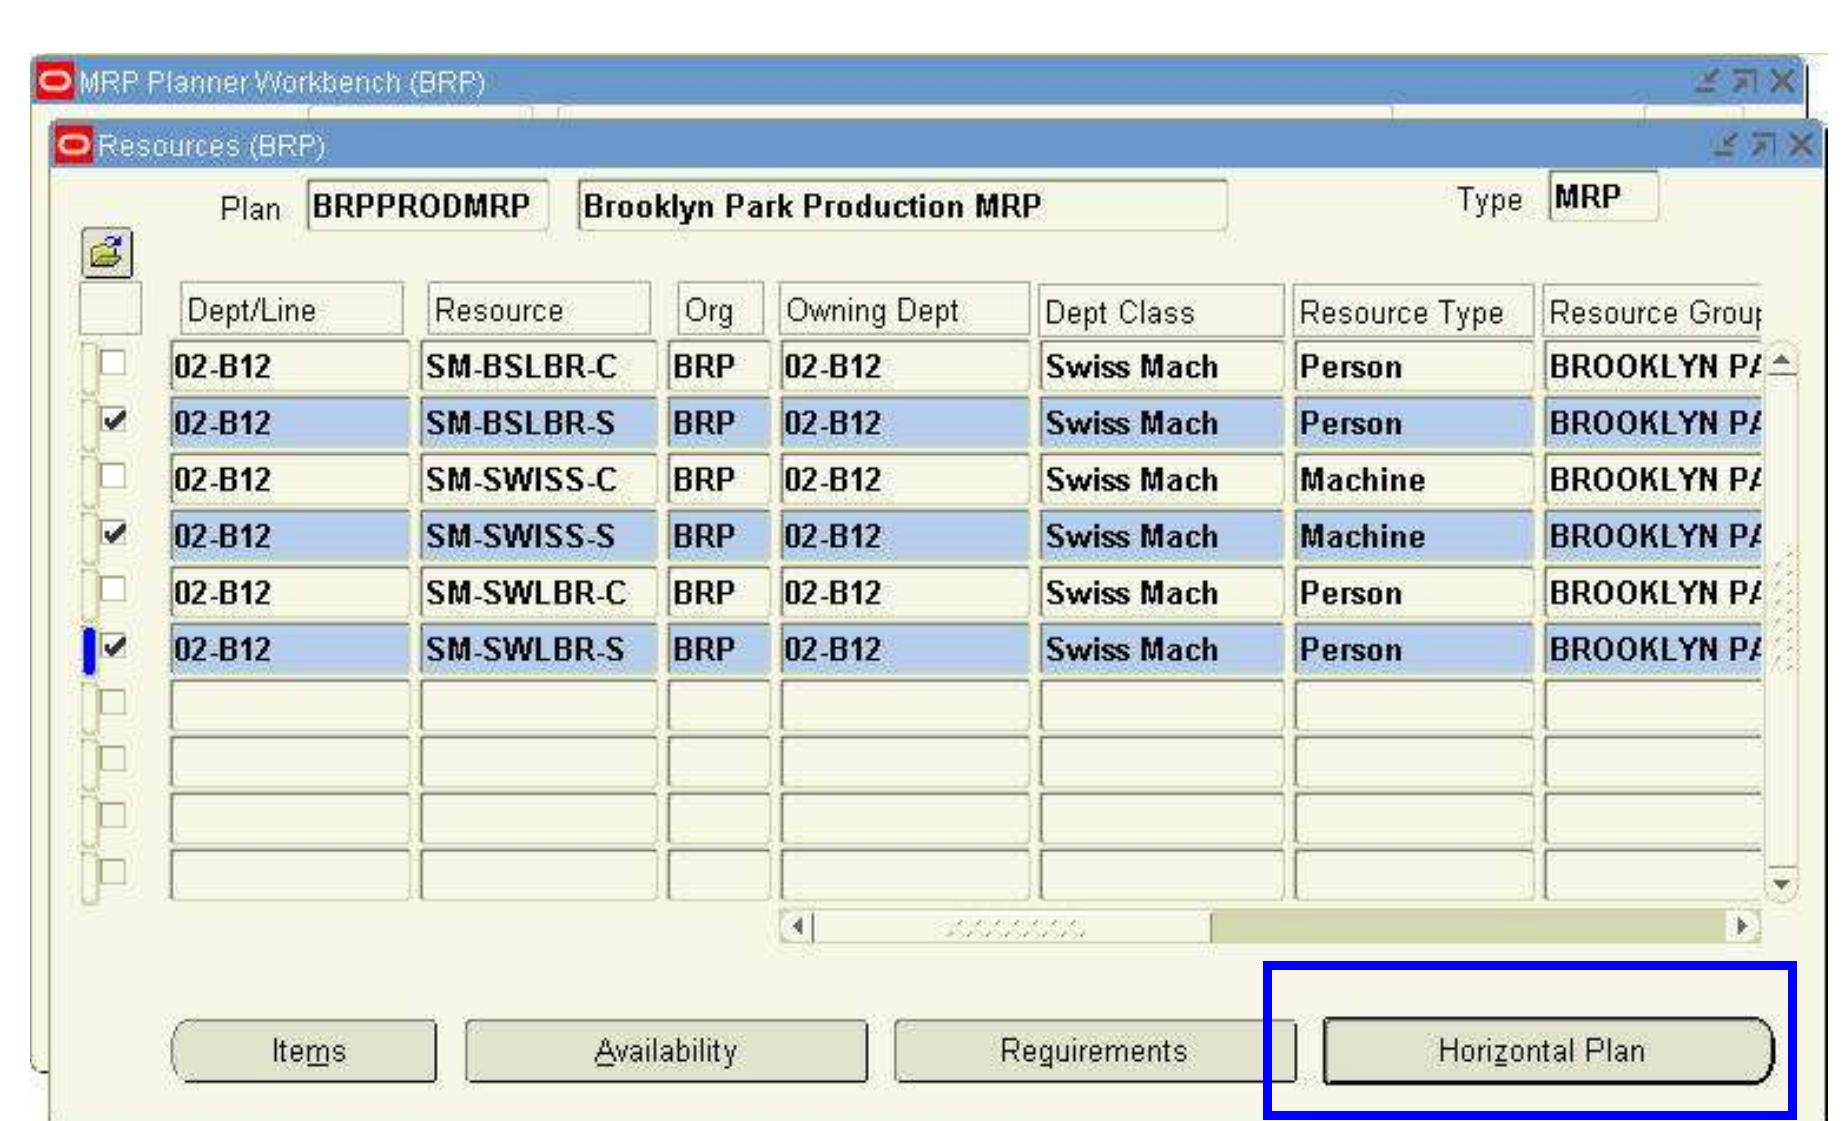1845x1121 pixels.
Task: Close the Resources (BRP) window
Action: pos(1800,146)
